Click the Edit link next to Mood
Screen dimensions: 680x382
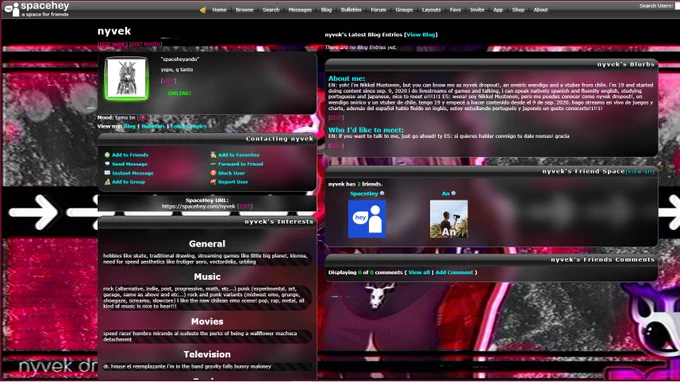pos(143,118)
